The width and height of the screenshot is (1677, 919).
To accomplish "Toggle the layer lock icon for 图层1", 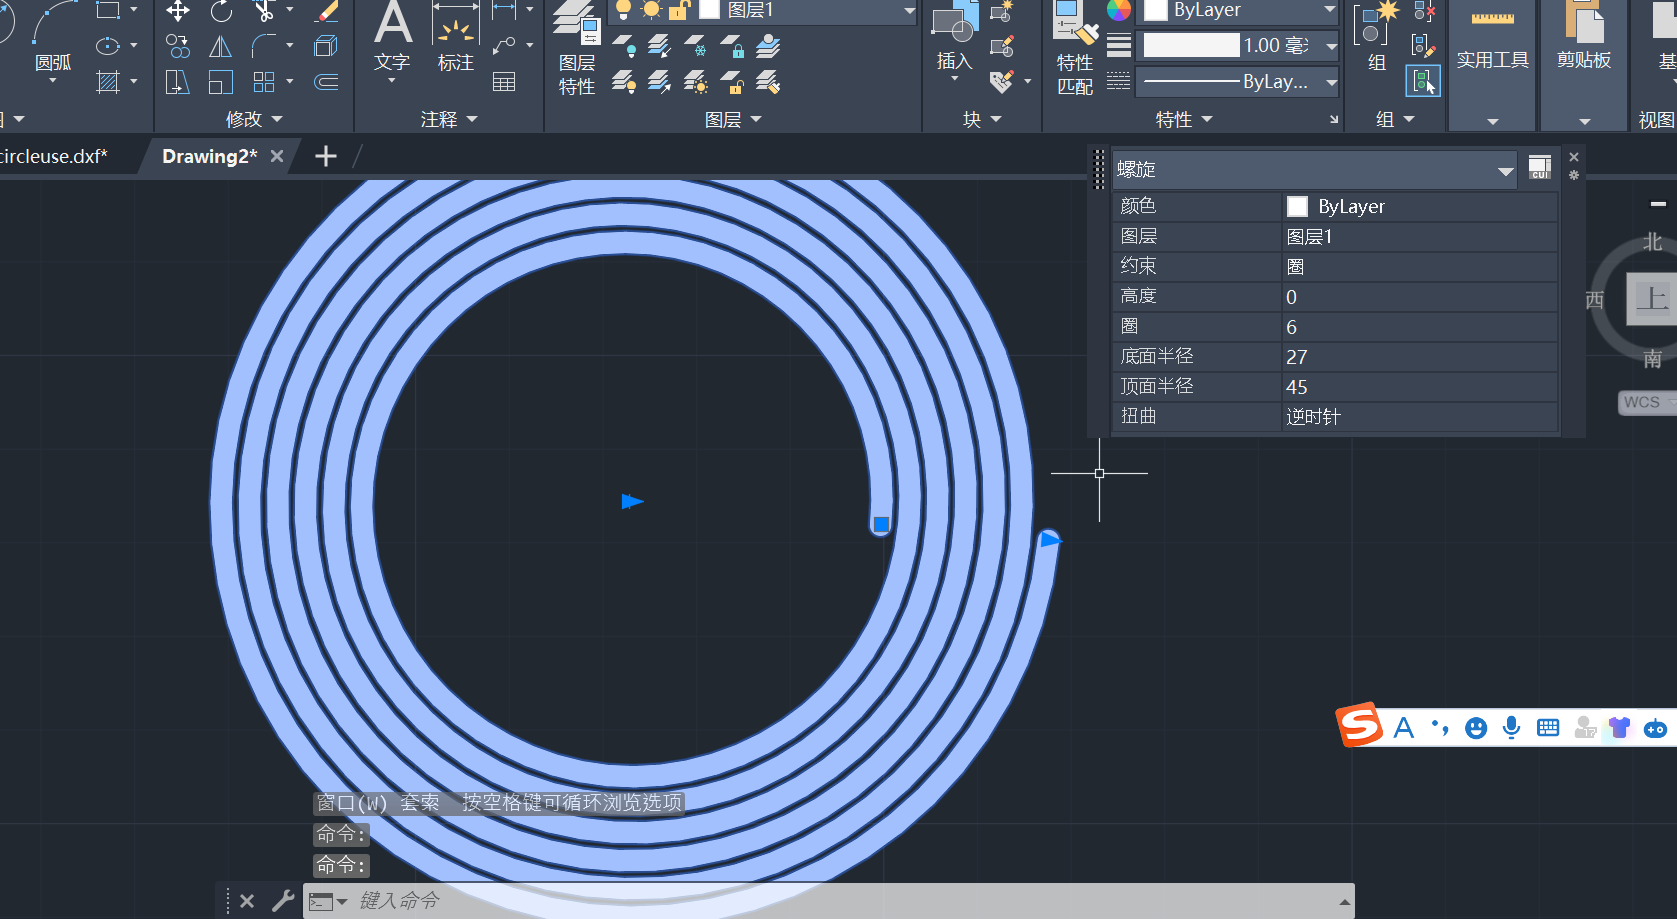I will 679,11.
